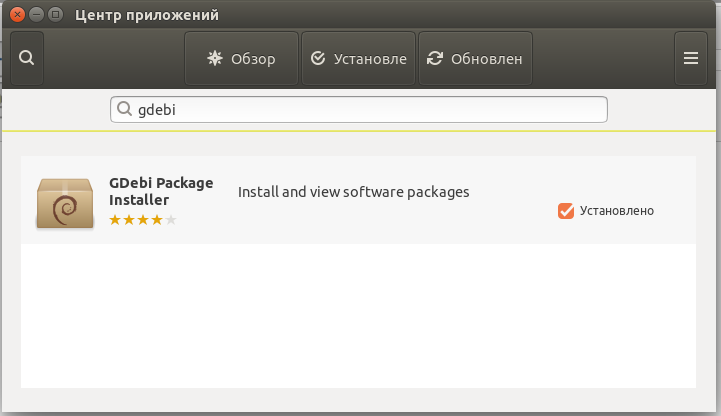This screenshot has width=721, height=416.
Task: Open the hamburger menu
Action: click(x=690, y=58)
